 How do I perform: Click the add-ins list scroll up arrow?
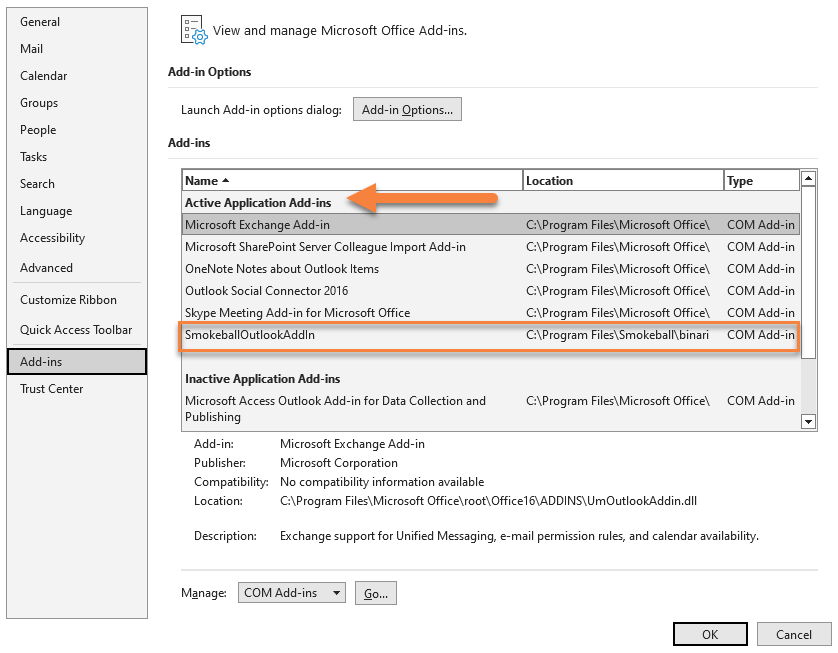[x=809, y=178]
